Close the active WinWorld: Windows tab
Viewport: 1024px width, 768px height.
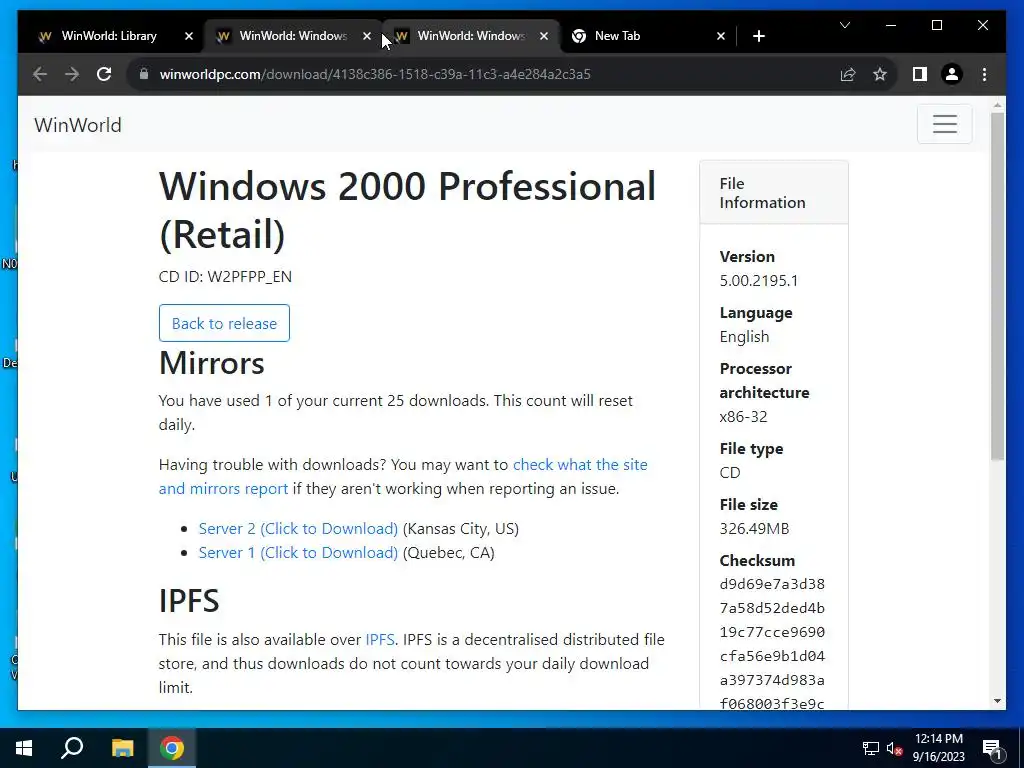coord(366,37)
